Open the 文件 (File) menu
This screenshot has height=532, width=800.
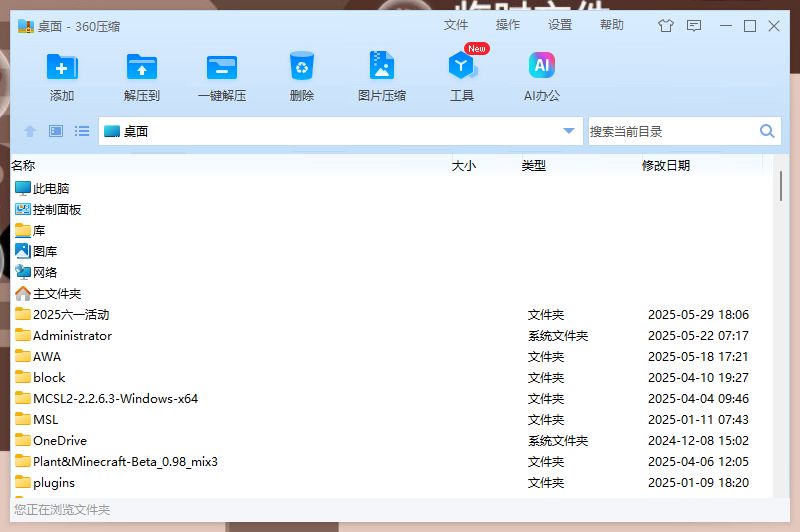(456, 25)
